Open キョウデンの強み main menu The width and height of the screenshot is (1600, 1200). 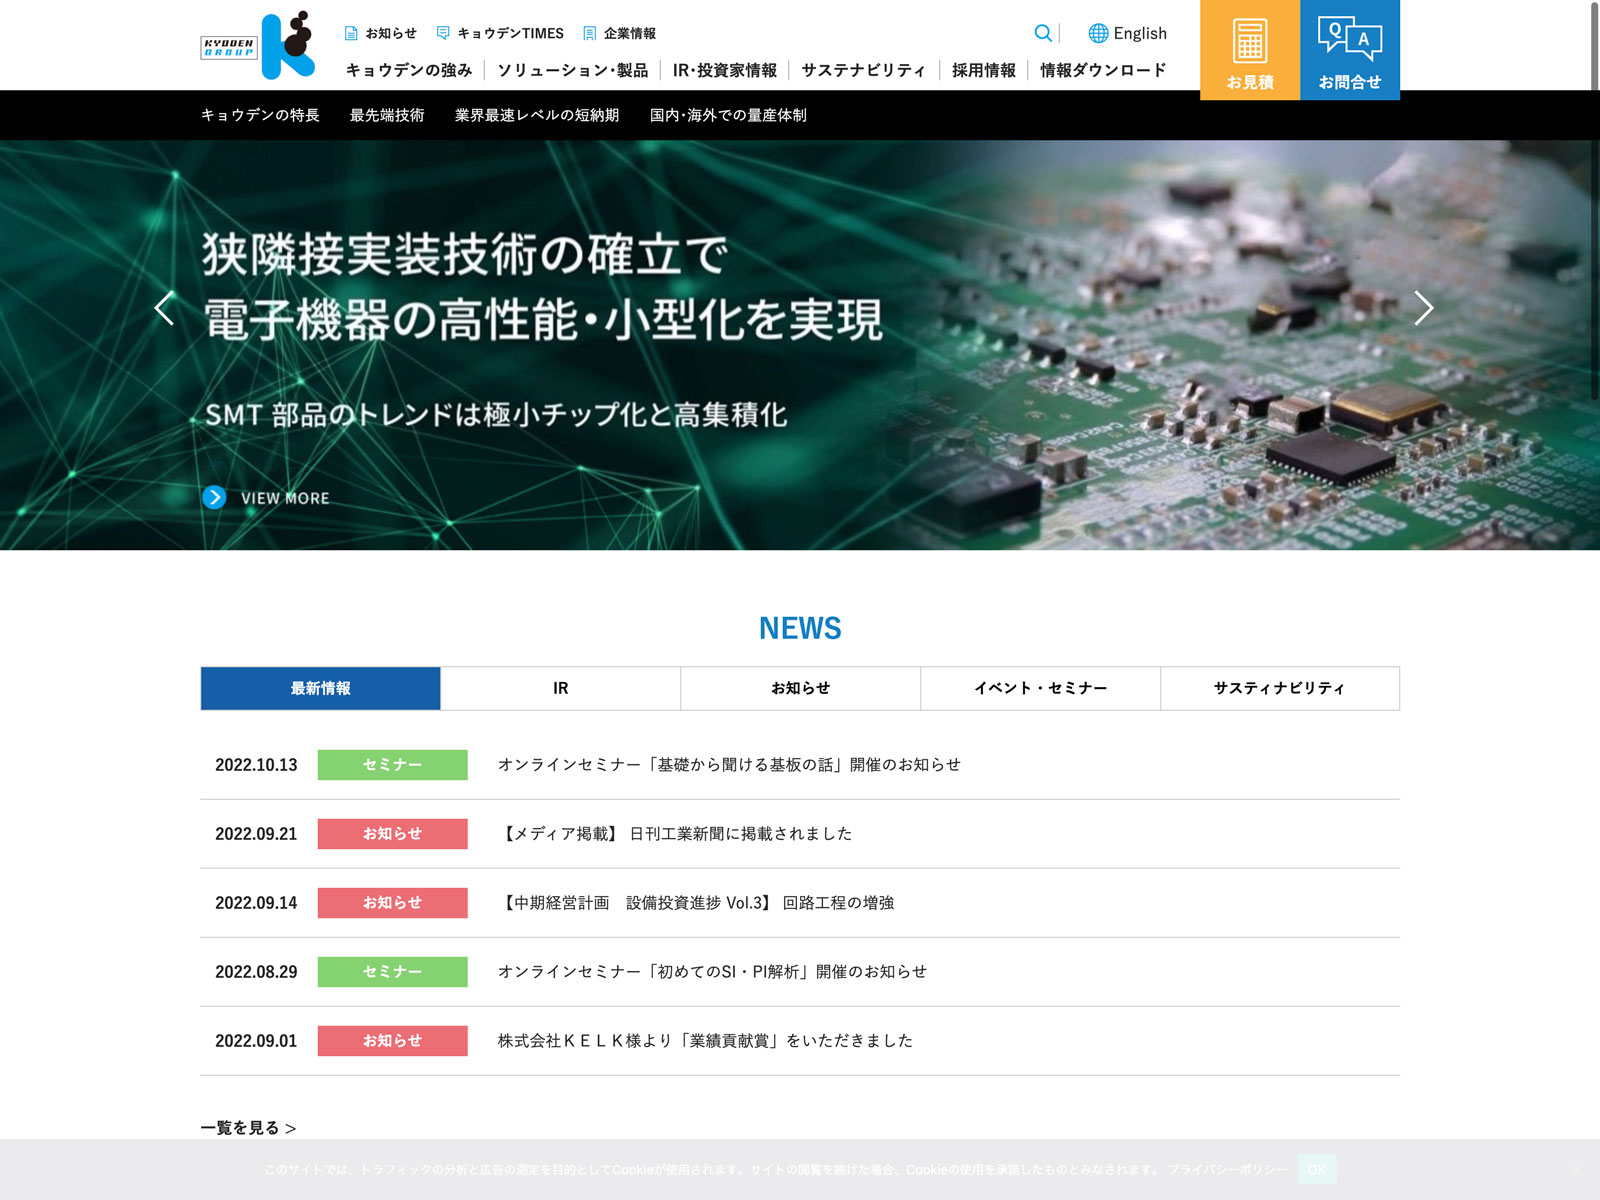coord(408,70)
